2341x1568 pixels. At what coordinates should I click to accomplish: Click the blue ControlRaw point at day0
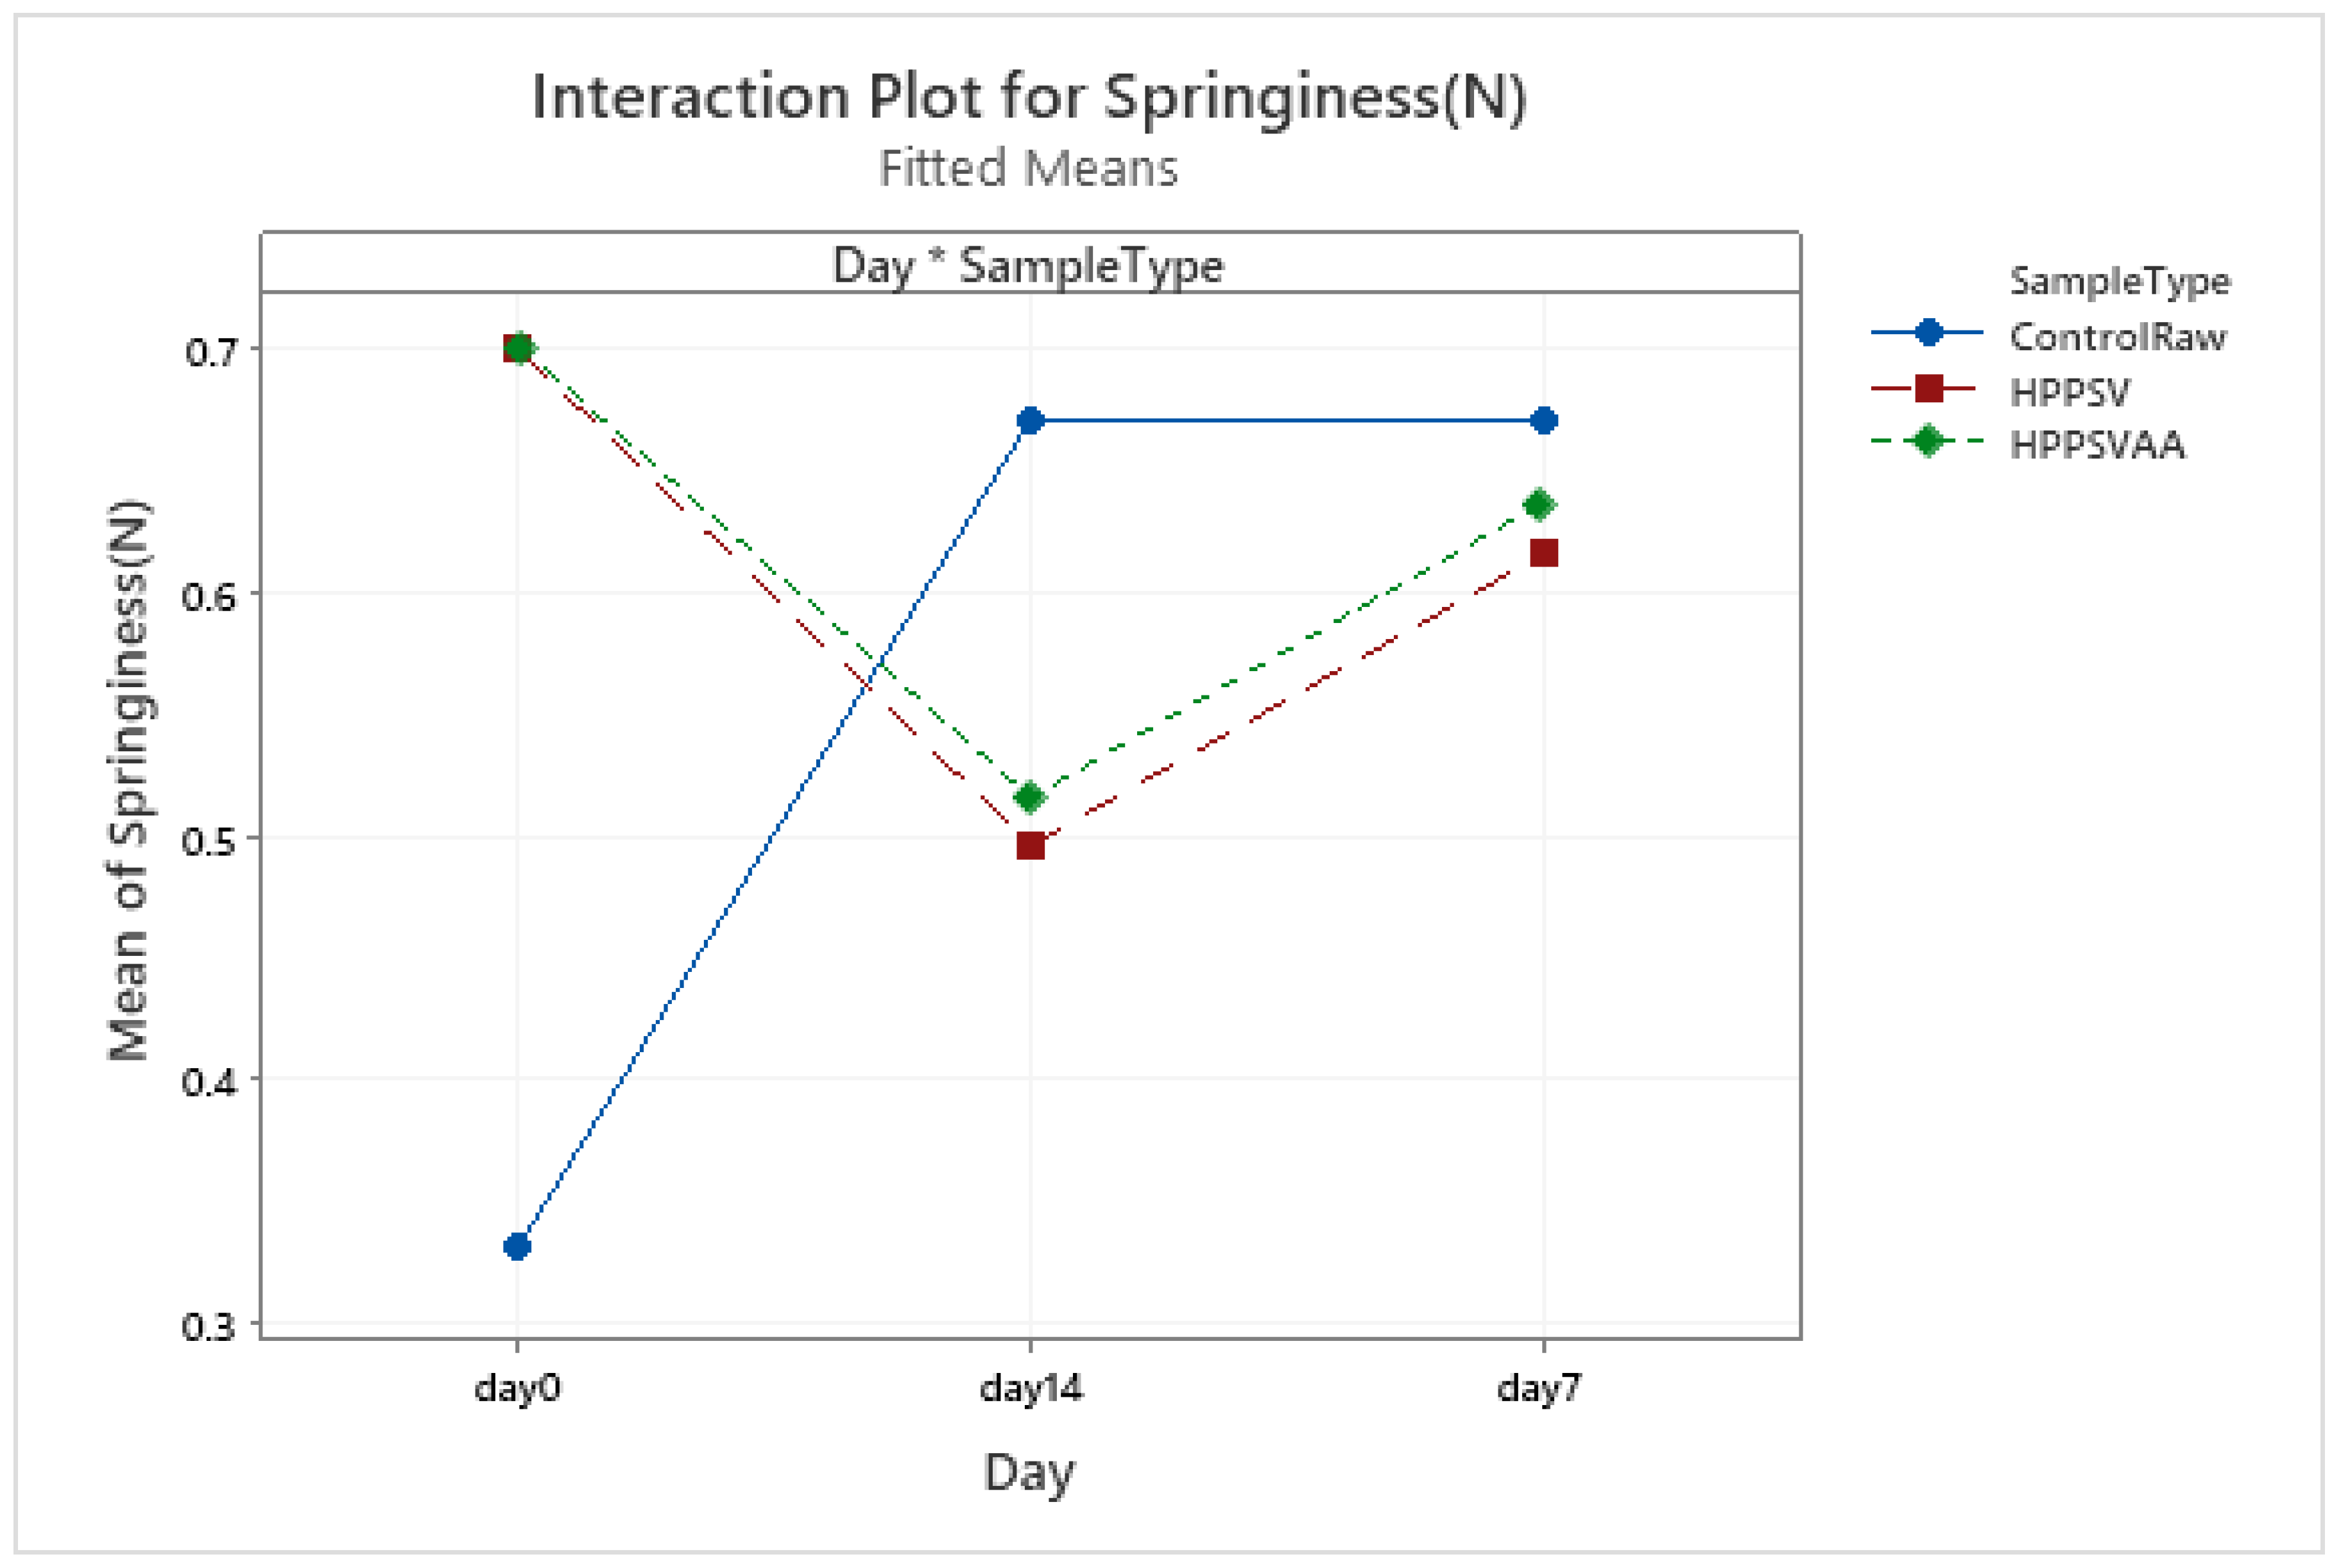point(517,1246)
